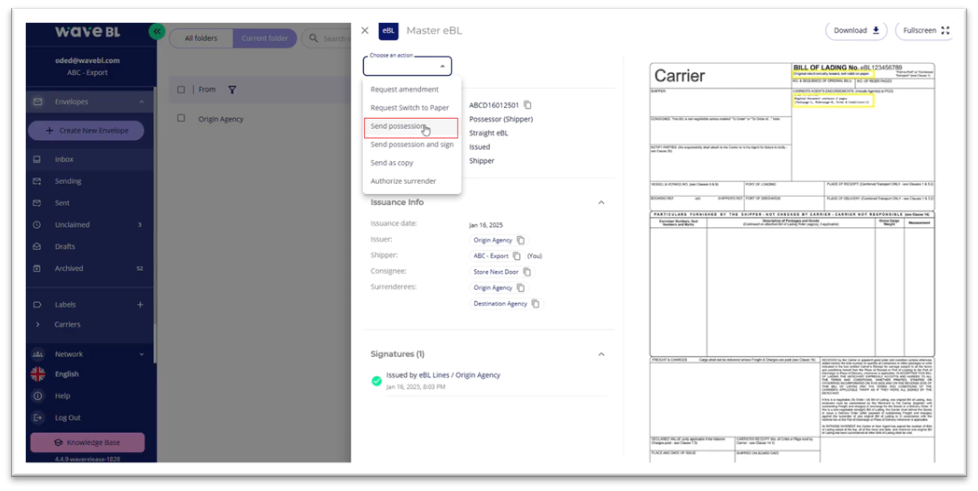Copy the Shipper ABC - Export name
978x491 pixels.
[516, 256]
